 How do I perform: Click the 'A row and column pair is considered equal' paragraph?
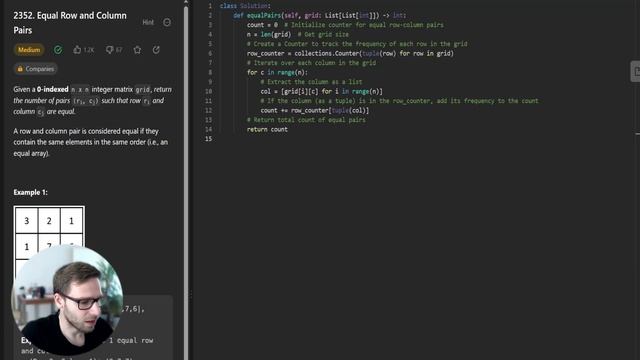pos(91,142)
